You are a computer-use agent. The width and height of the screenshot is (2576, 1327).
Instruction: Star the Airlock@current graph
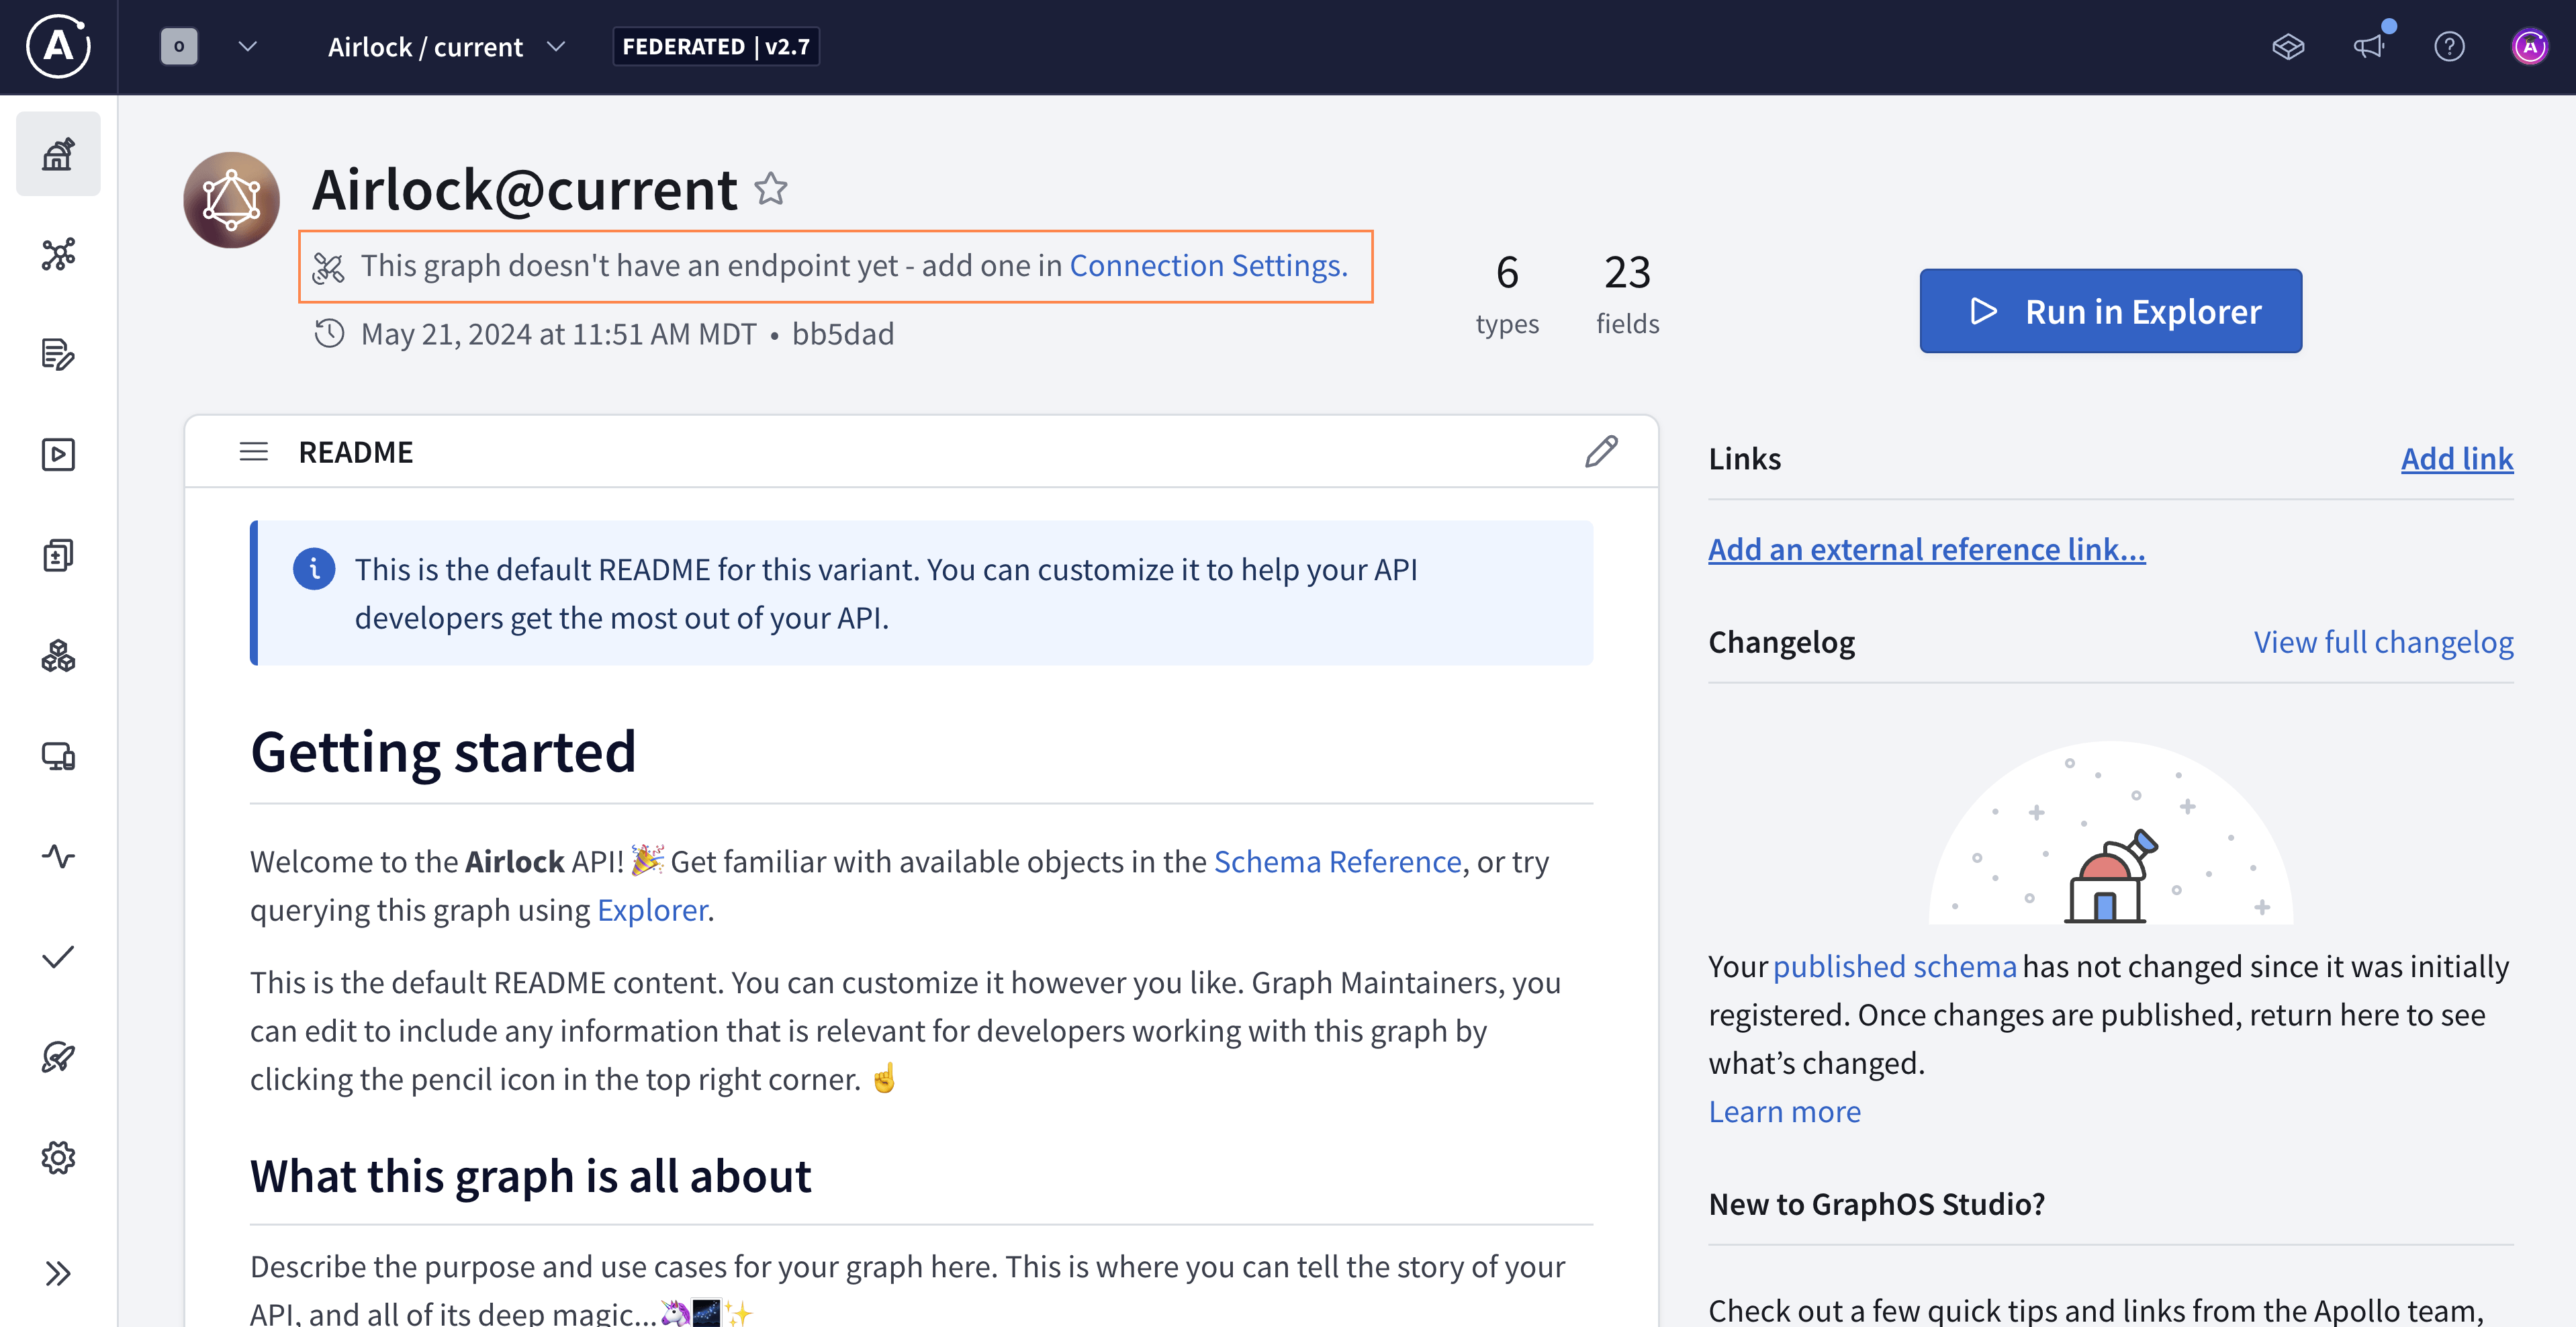[771, 189]
